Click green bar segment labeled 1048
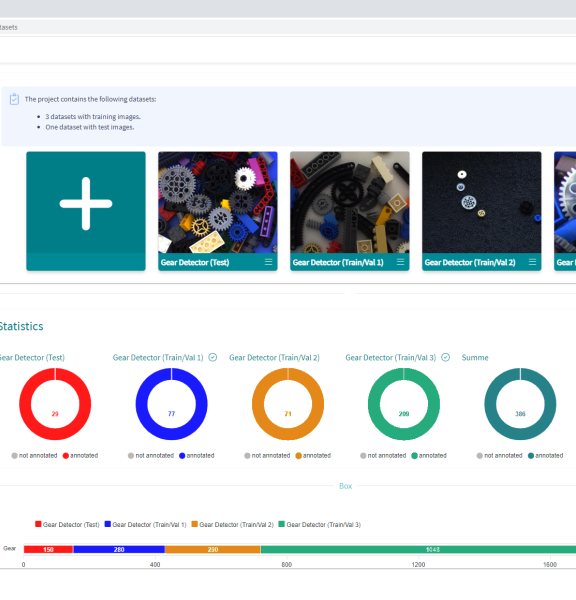 pos(418,549)
